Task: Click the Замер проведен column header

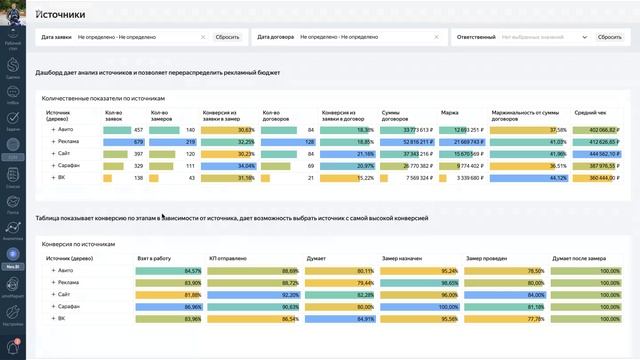Action: 487,258
